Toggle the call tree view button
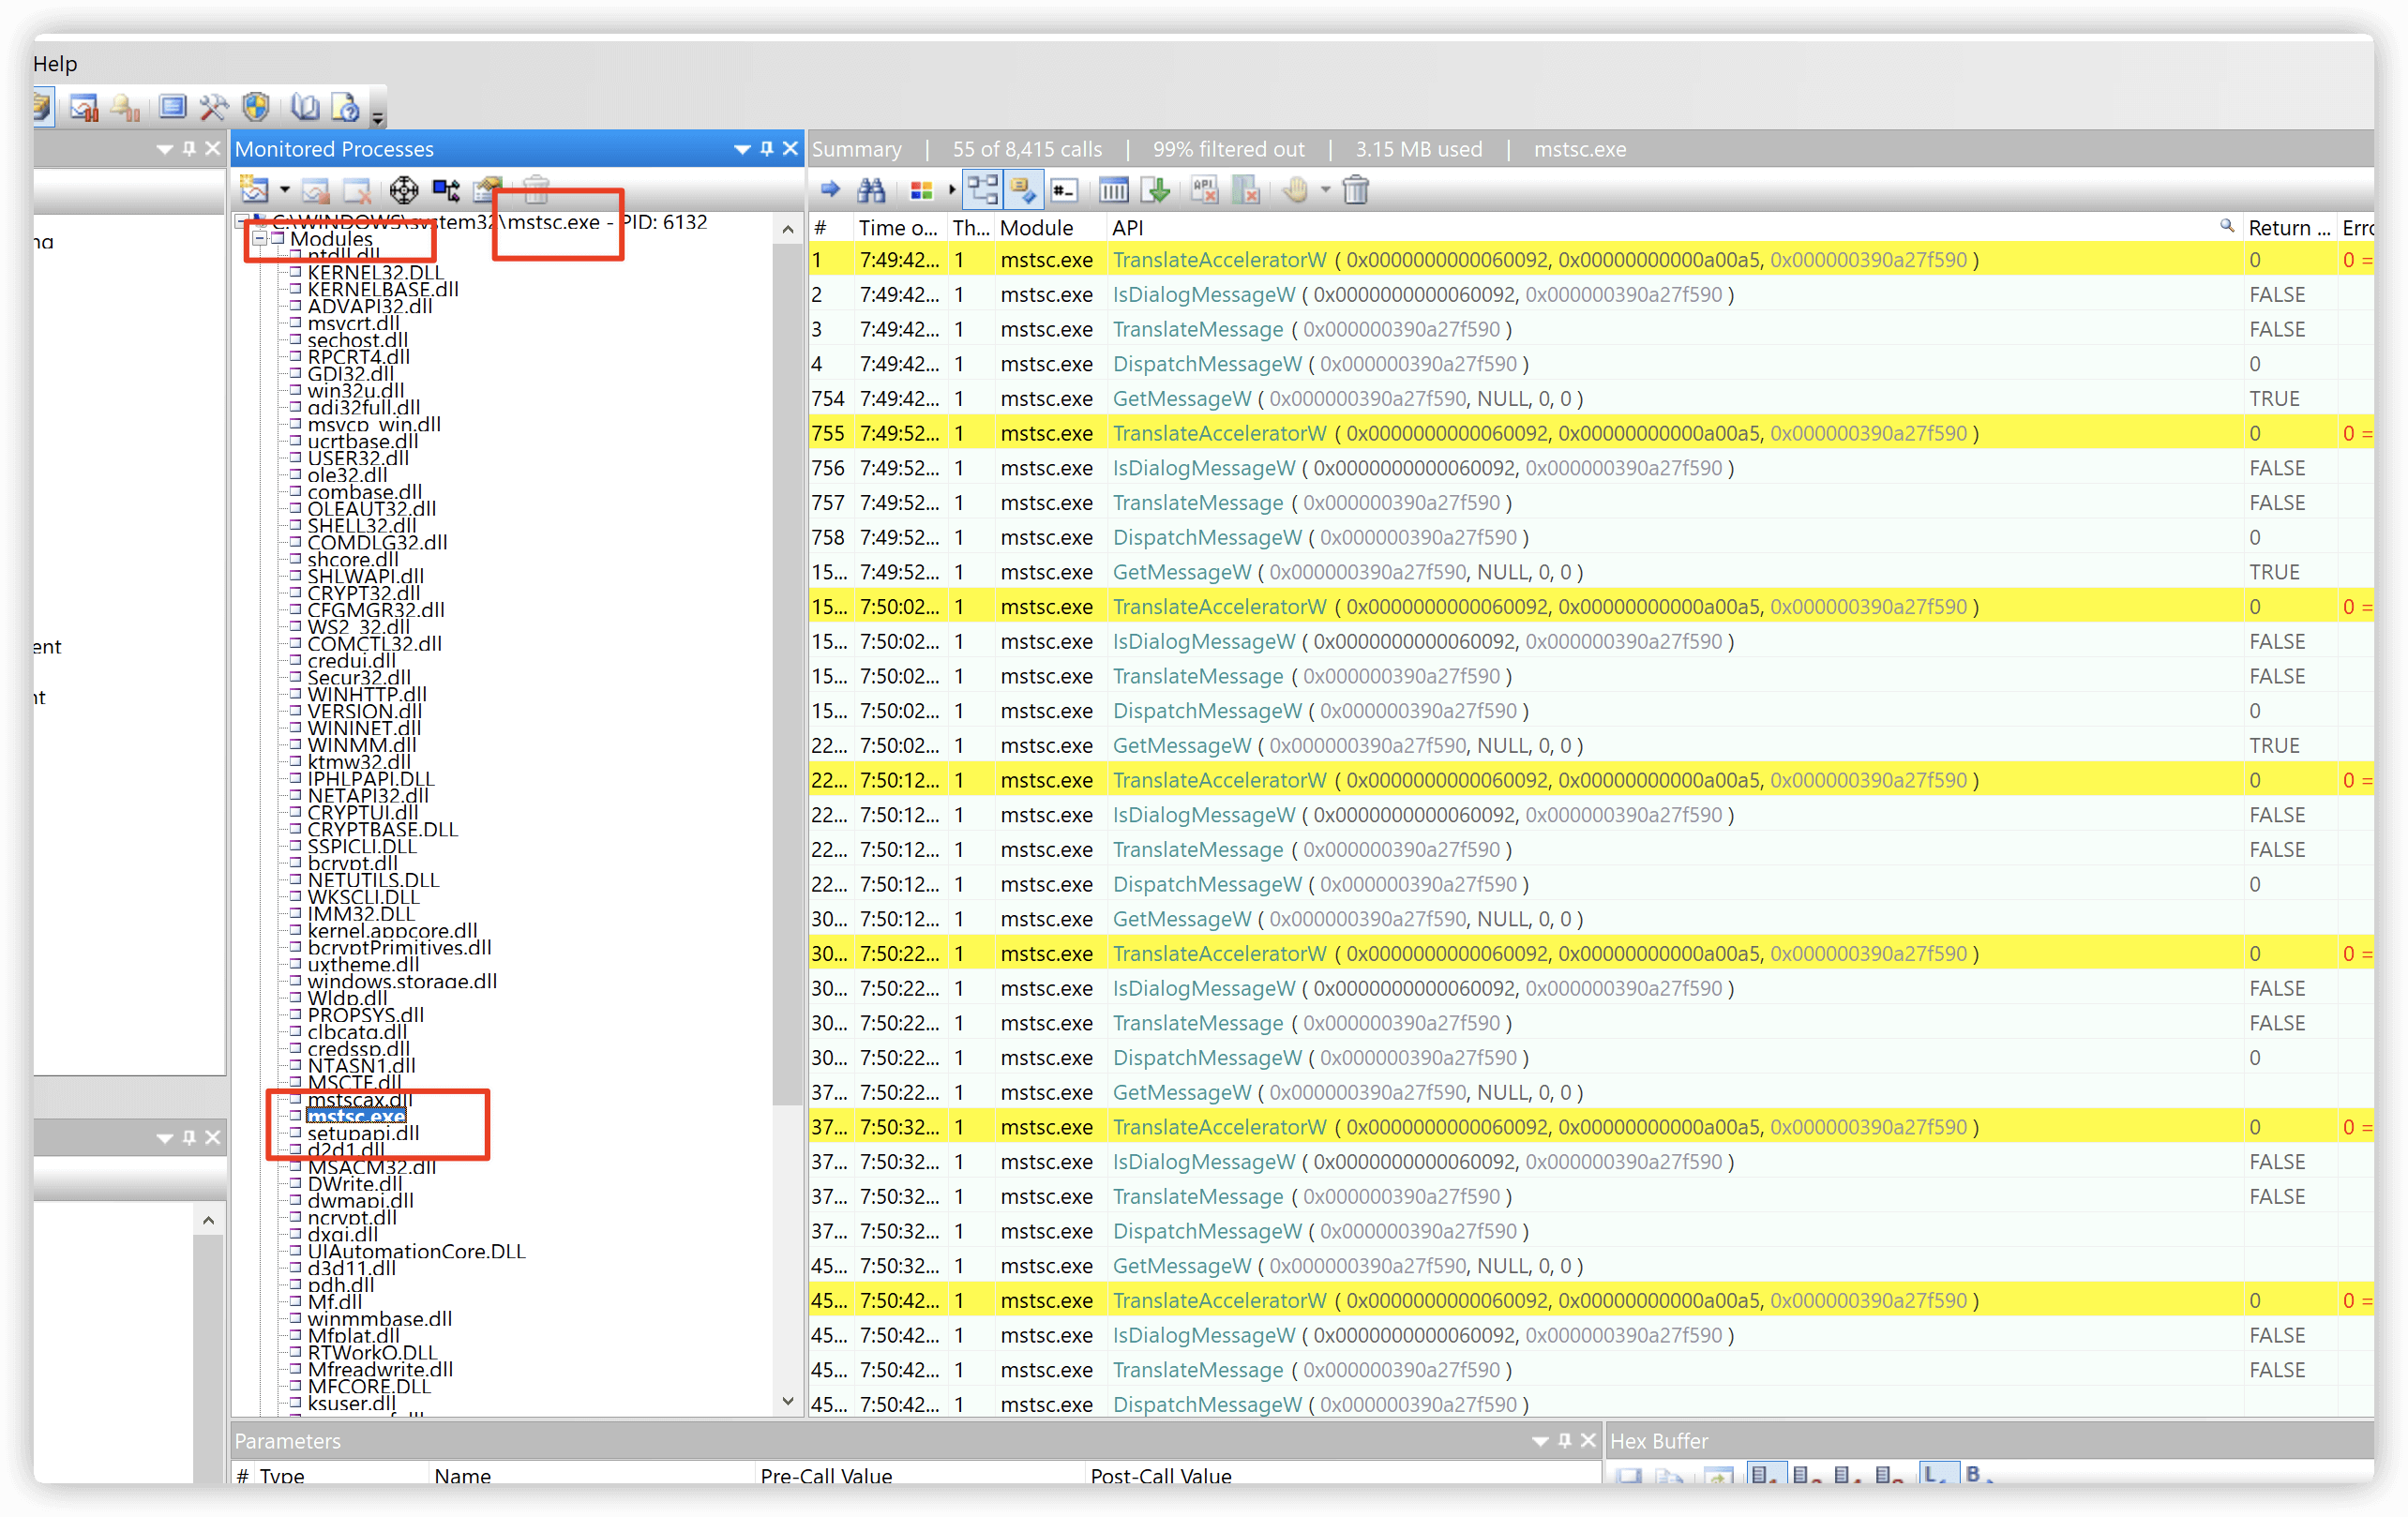The width and height of the screenshot is (2408, 1517). tap(982, 190)
